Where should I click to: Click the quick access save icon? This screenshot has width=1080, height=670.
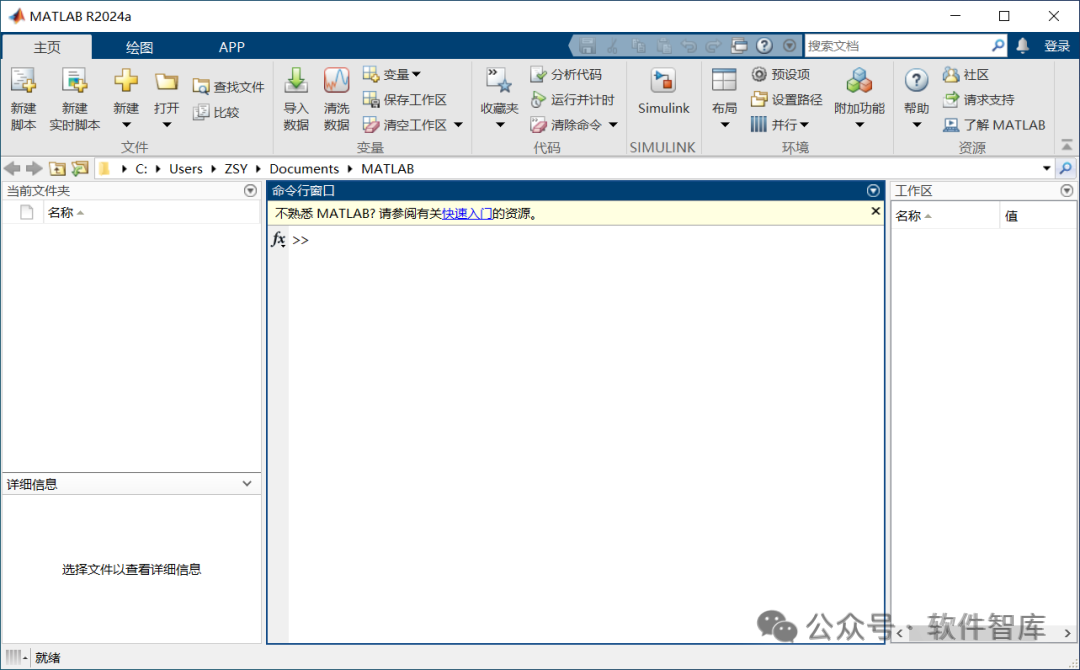[x=587, y=46]
